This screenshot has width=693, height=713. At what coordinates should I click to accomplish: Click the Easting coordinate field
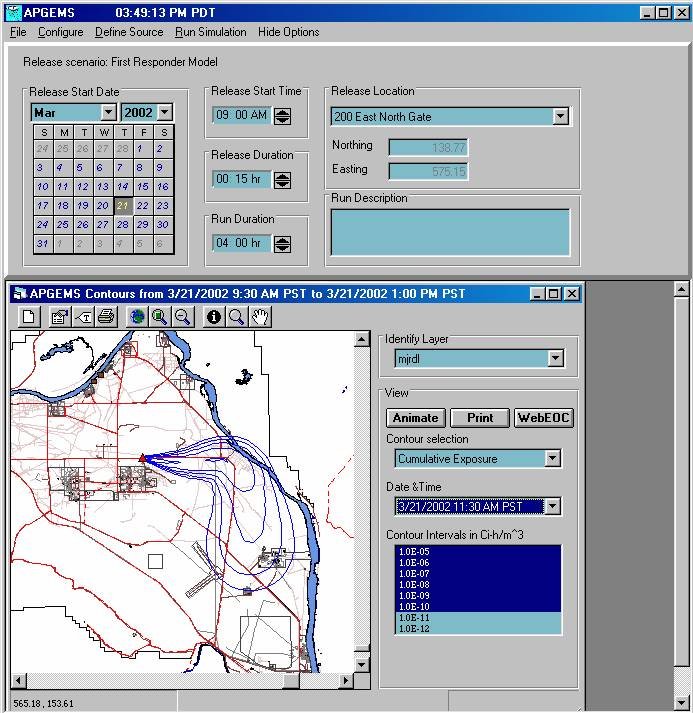pyautogui.click(x=428, y=171)
